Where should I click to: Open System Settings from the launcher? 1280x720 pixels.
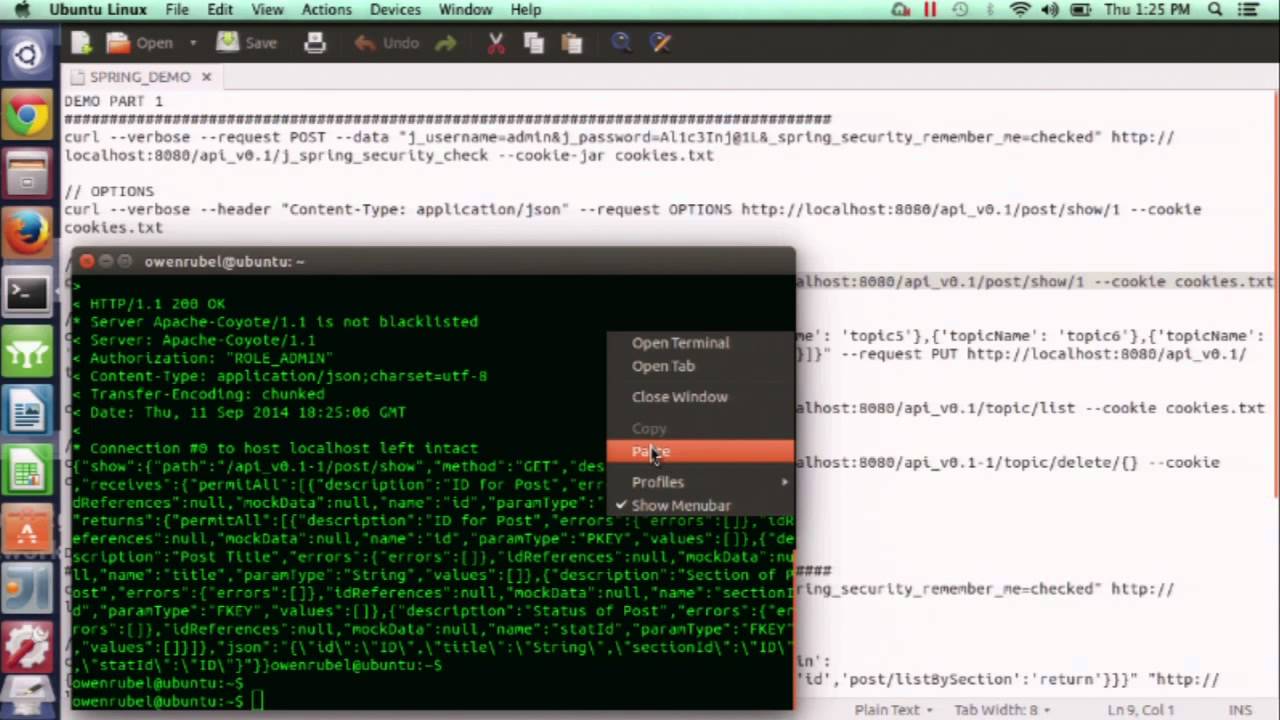tap(27, 647)
